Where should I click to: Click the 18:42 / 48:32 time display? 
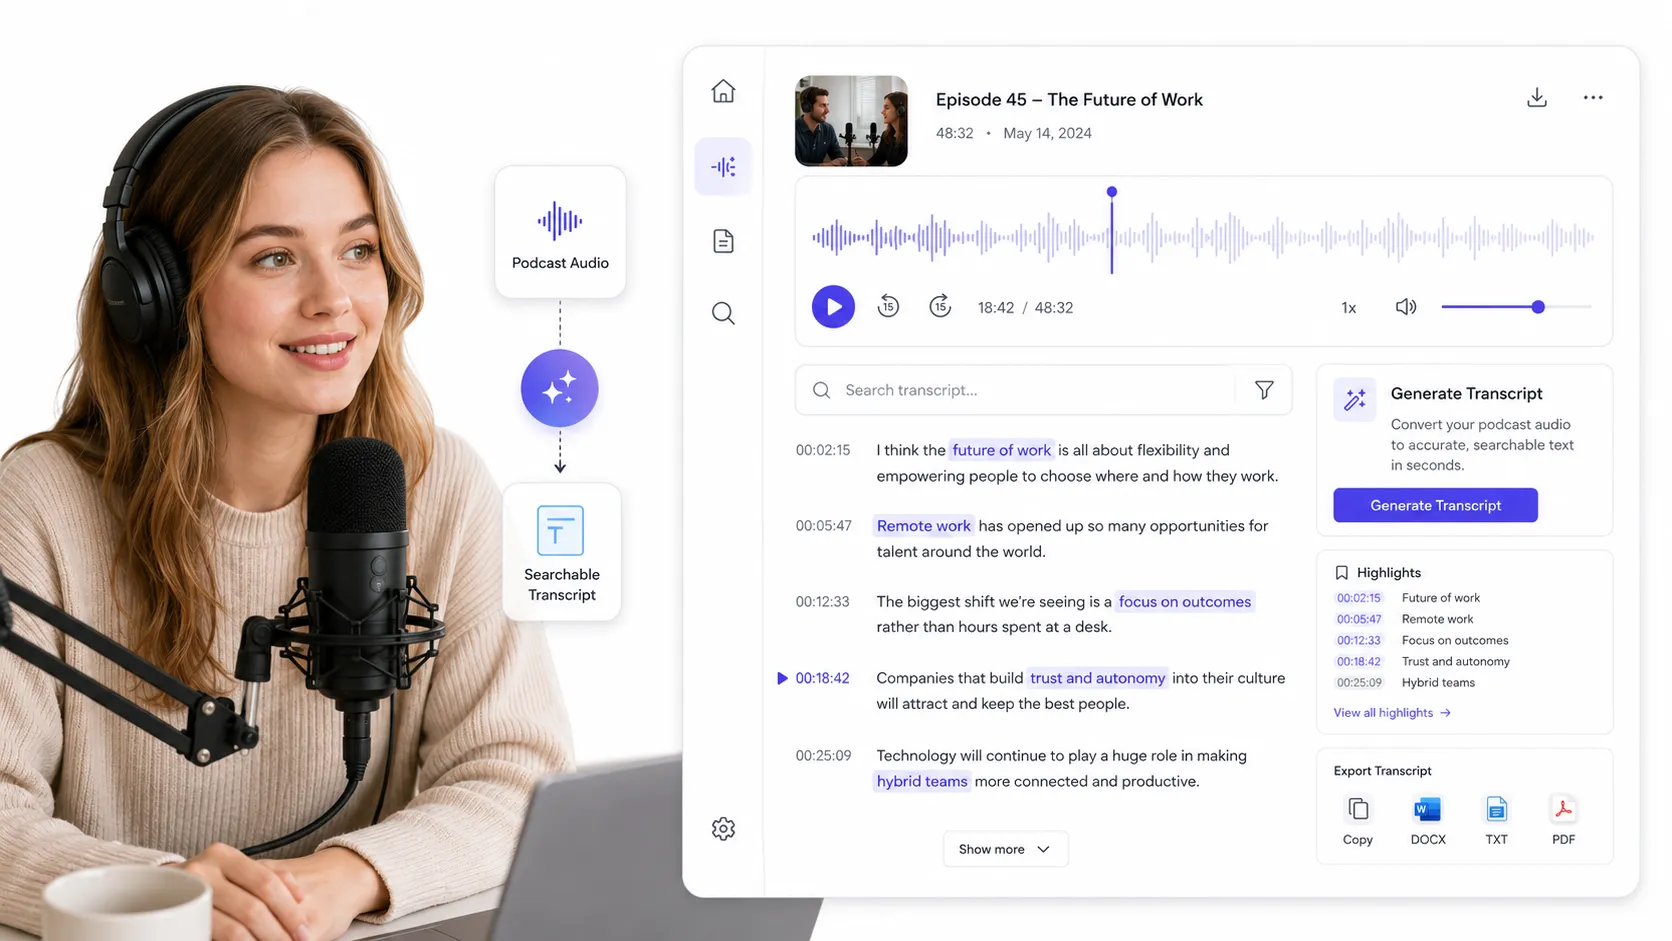1025,308
